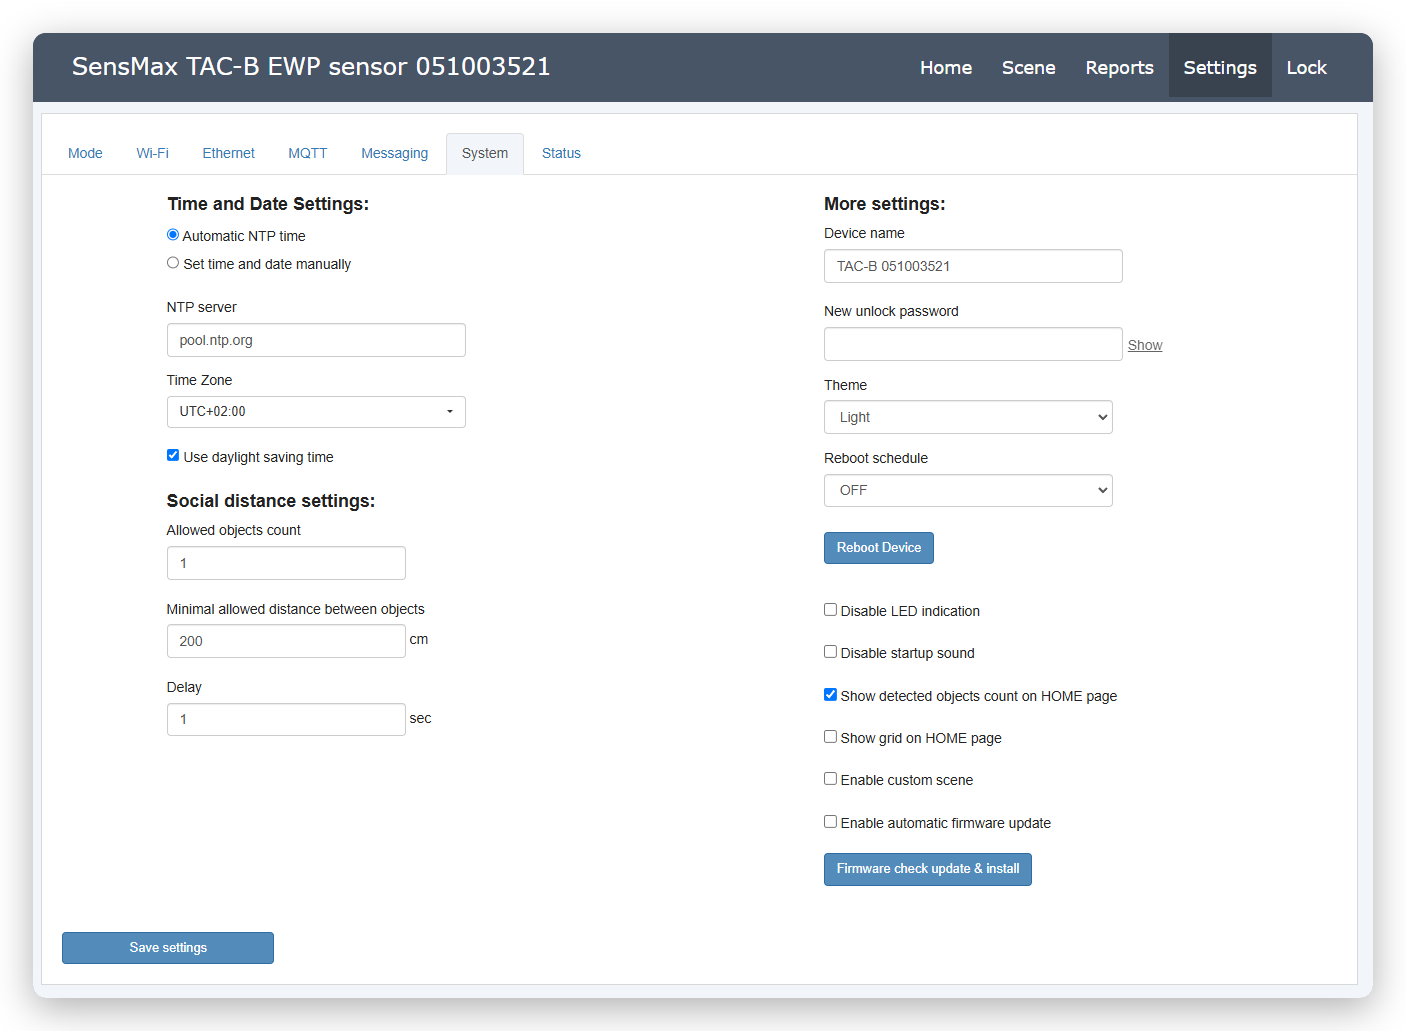Click Lock in top navigation

point(1306,67)
